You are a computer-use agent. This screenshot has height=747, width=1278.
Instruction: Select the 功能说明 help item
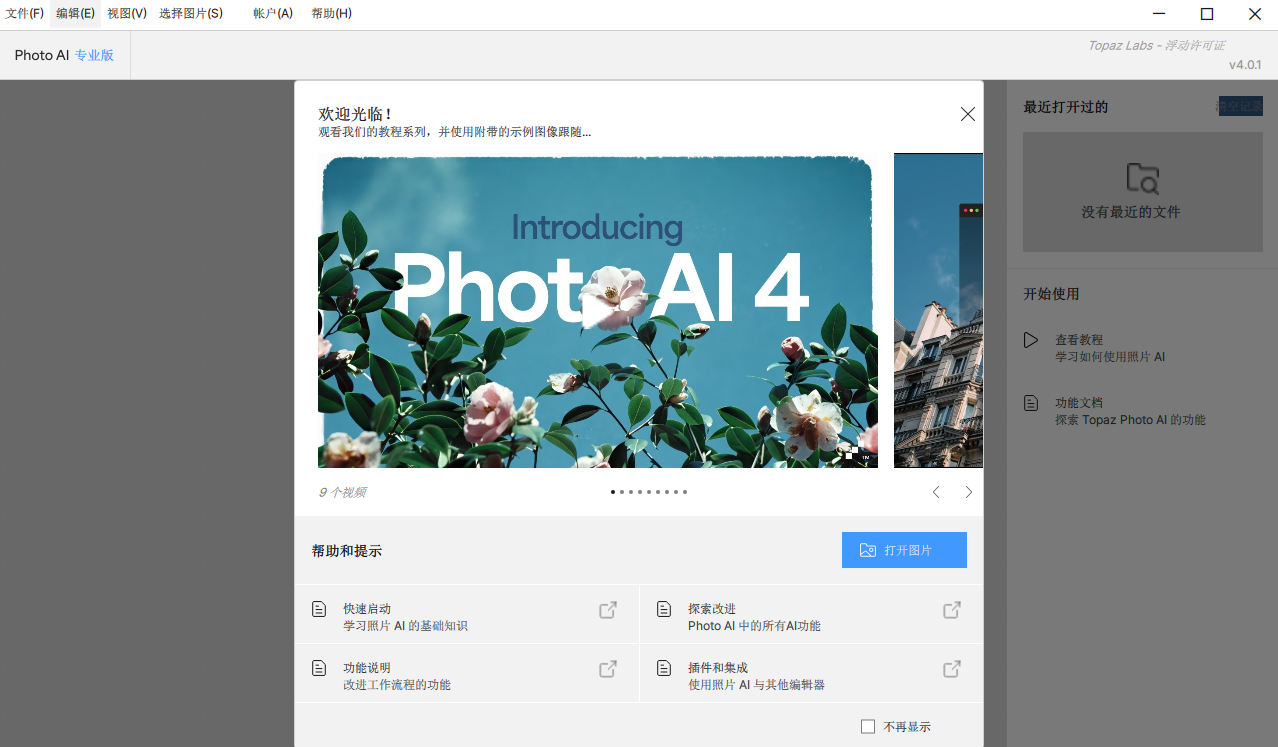tap(467, 673)
